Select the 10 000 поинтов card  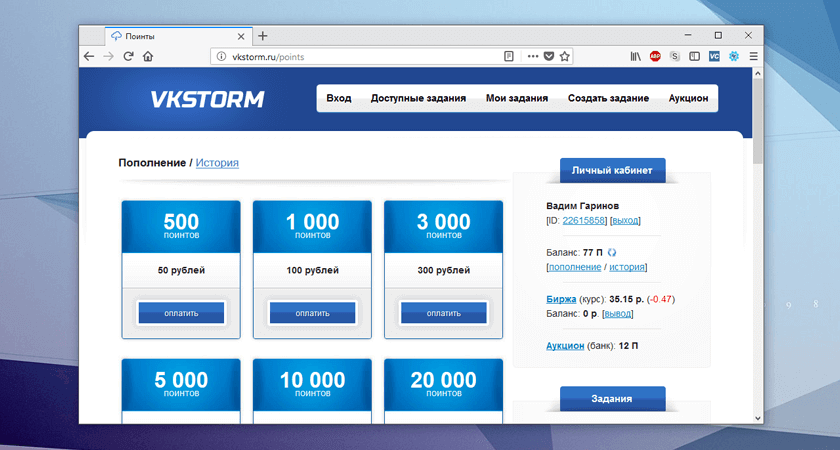[x=312, y=391]
